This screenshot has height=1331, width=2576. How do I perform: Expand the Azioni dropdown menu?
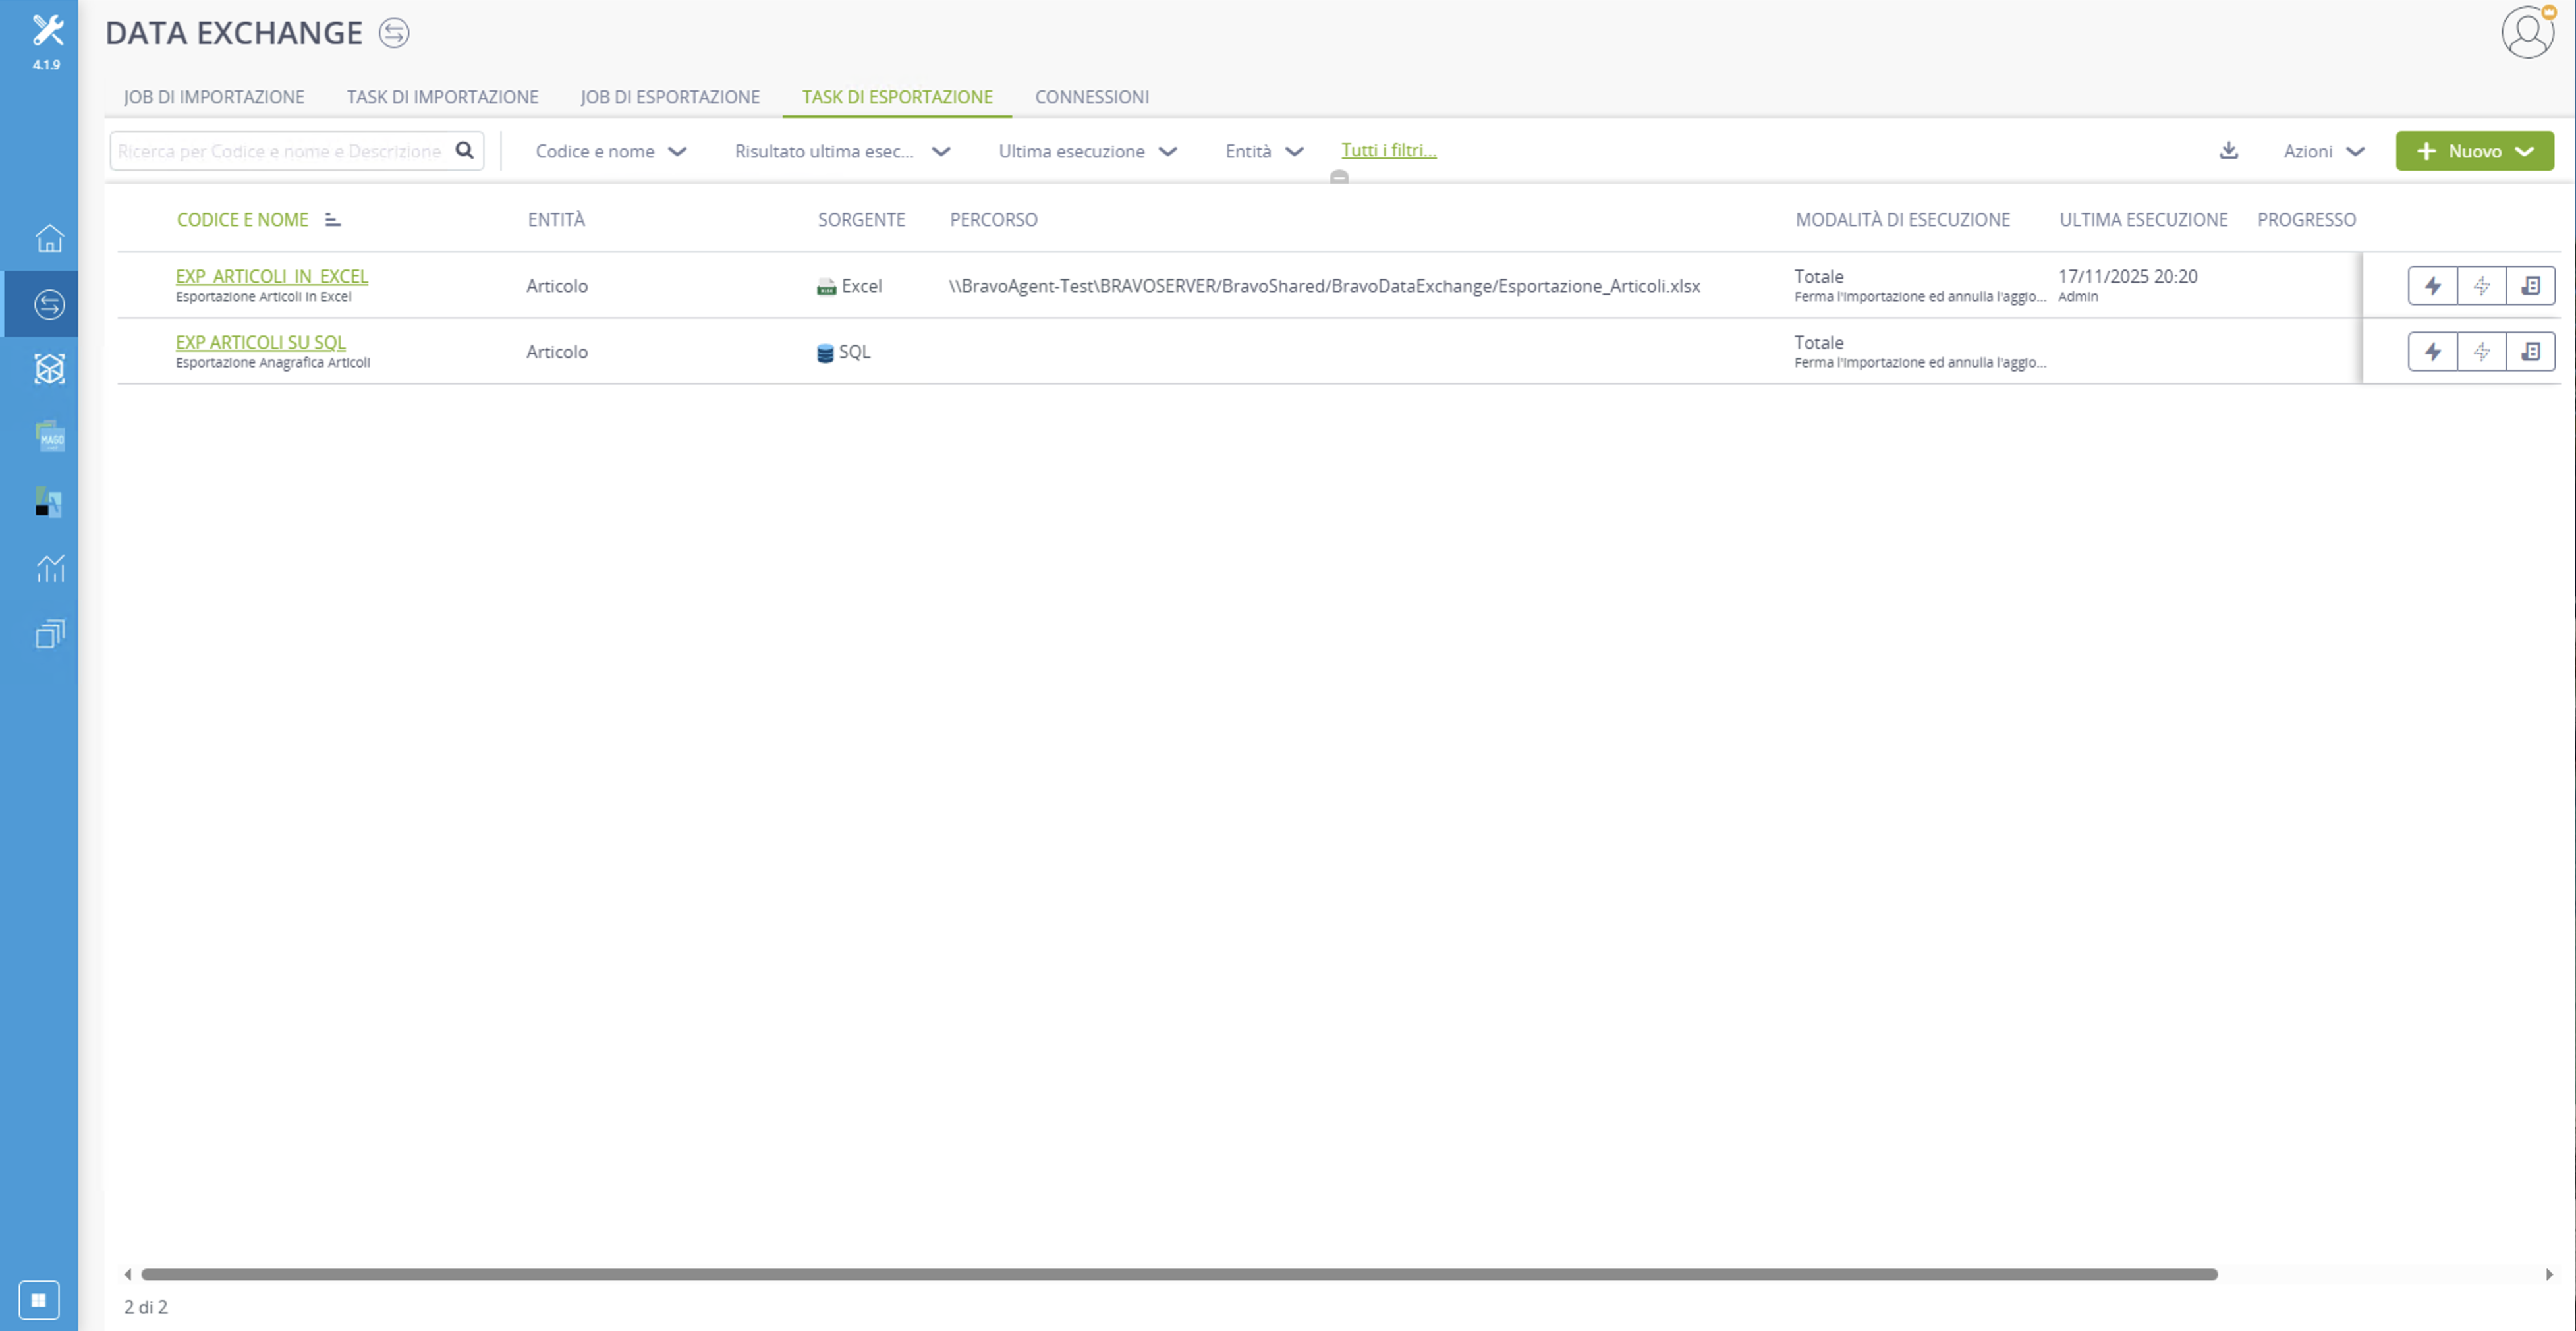(x=2323, y=151)
